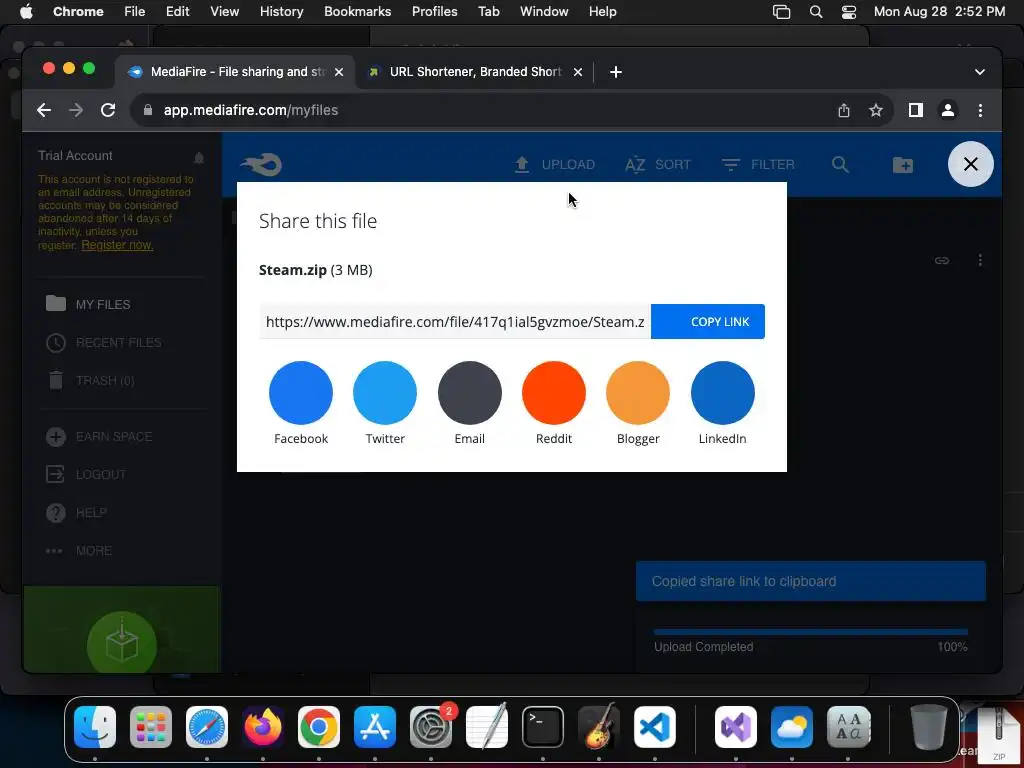
Task: Open the Window menu
Action: [x=544, y=12]
